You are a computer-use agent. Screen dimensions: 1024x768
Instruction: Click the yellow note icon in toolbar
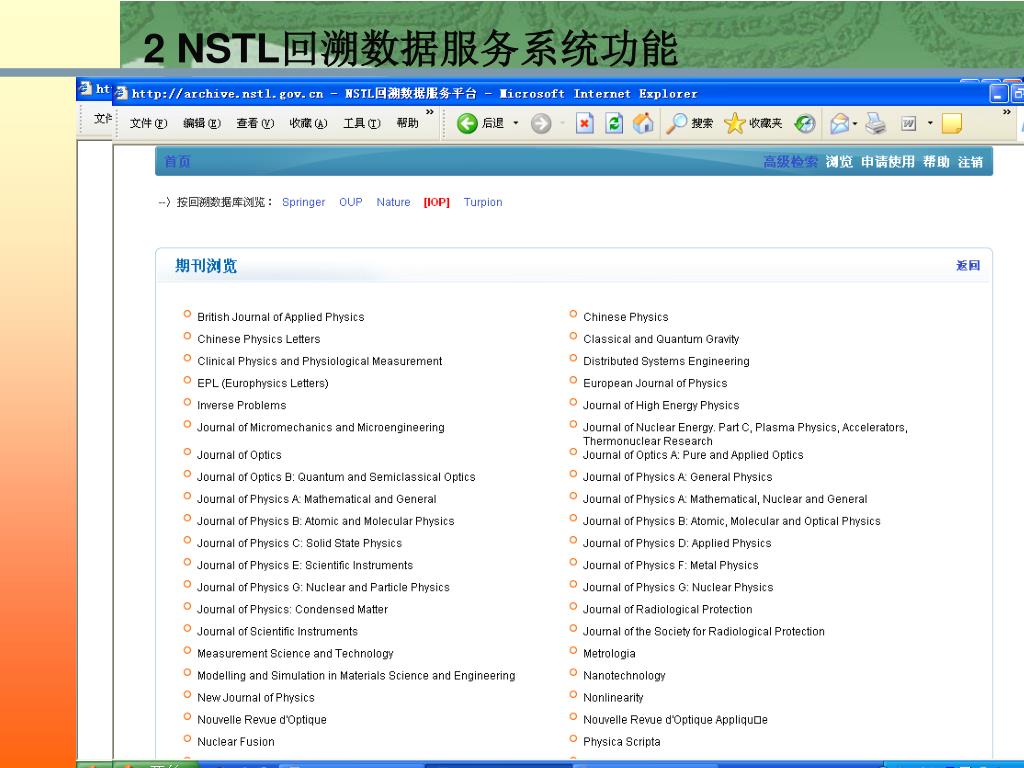click(952, 123)
